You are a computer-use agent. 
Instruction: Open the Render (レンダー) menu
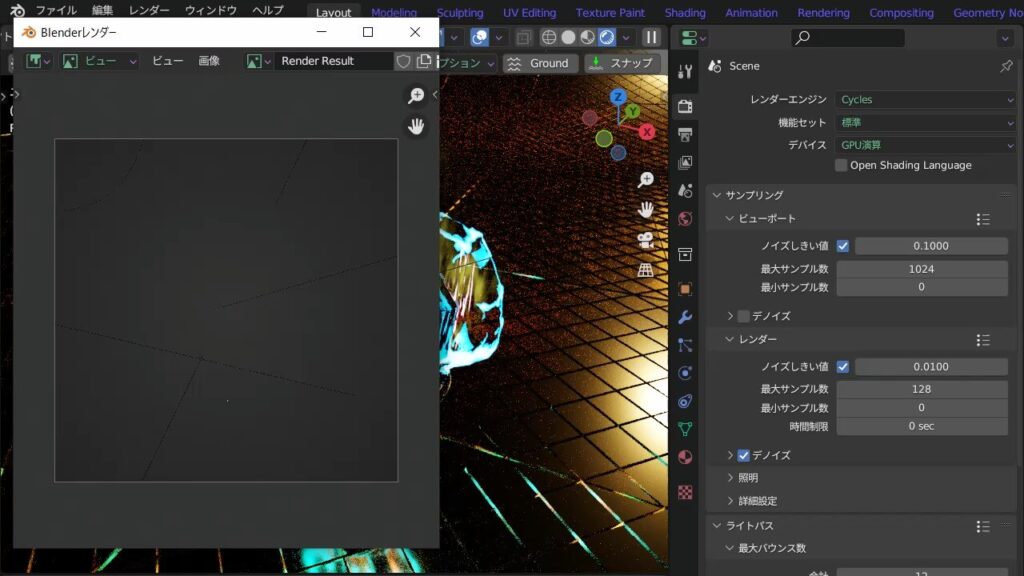point(149,10)
